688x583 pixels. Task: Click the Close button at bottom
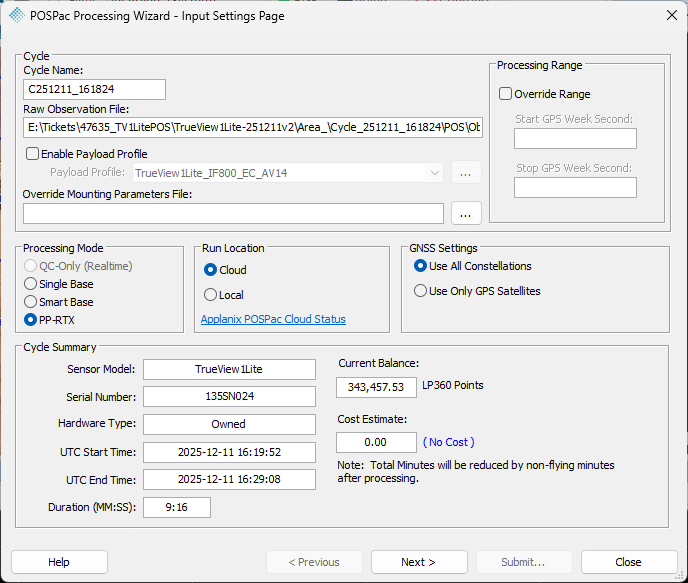pyautogui.click(x=629, y=562)
